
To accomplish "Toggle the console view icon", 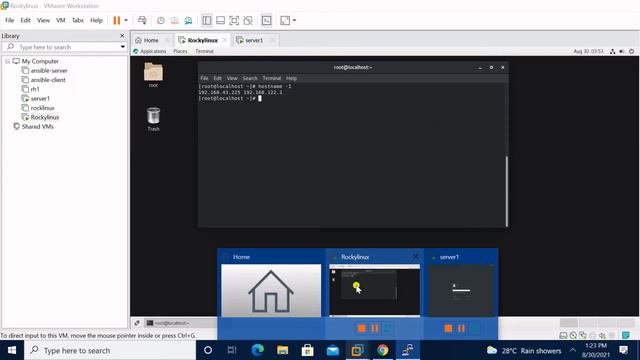I will [x=267, y=20].
